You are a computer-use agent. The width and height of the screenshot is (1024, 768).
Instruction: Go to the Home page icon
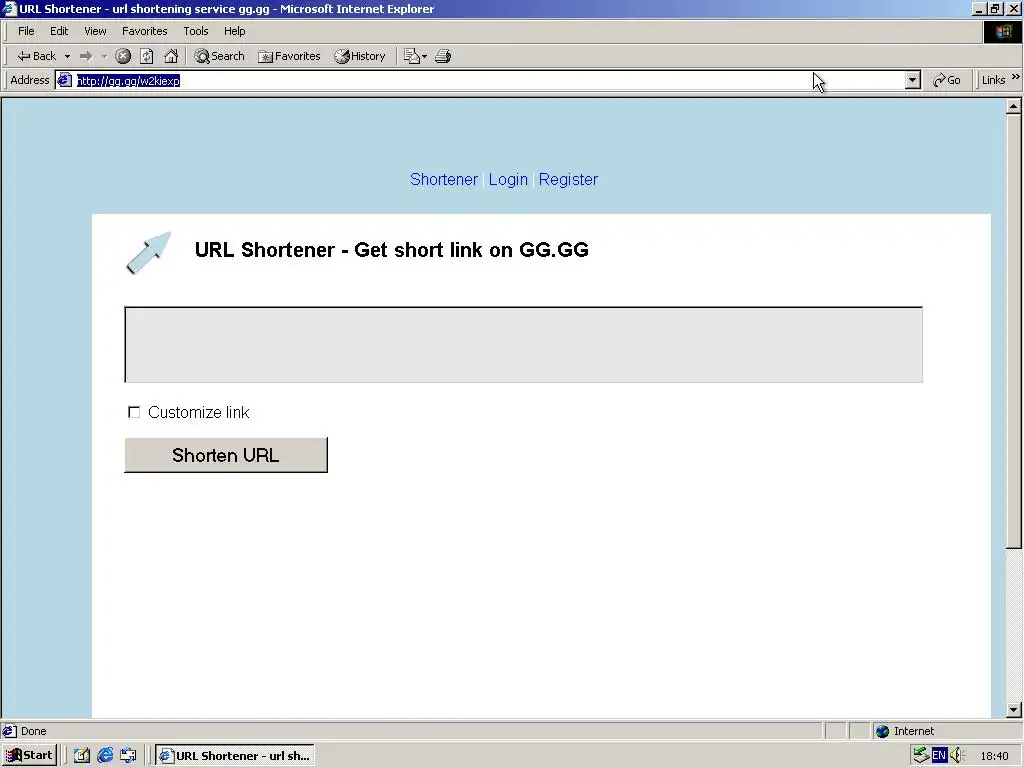click(x=171, y=56)
